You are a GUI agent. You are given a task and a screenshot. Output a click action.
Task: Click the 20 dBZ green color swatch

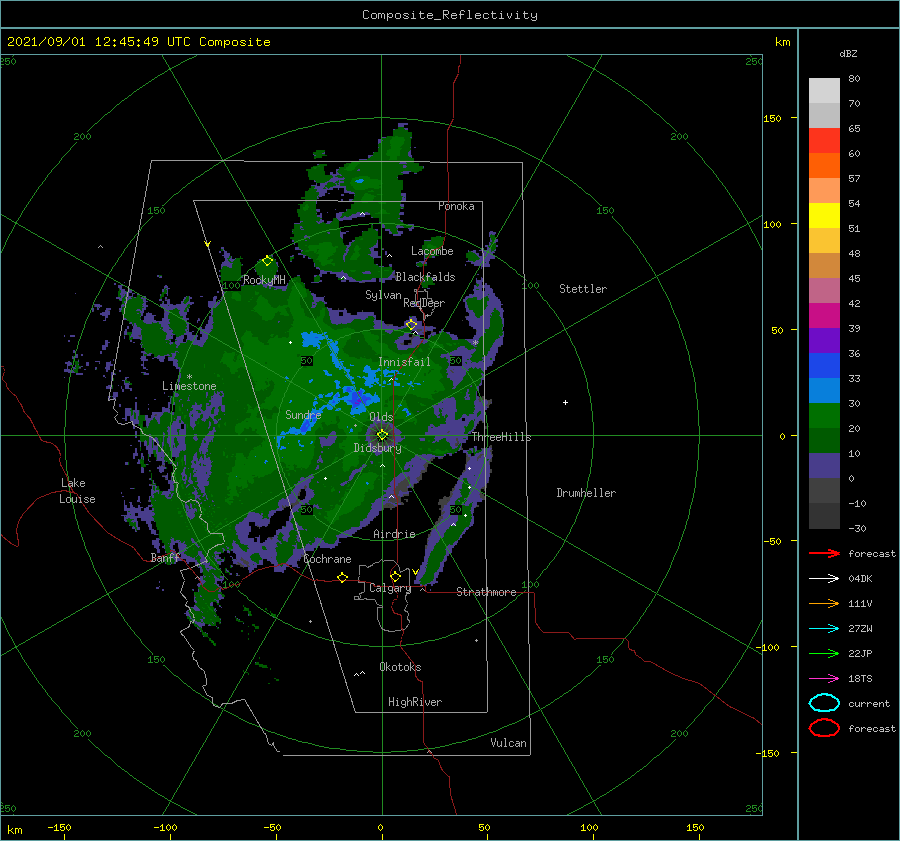coord(824,440)
